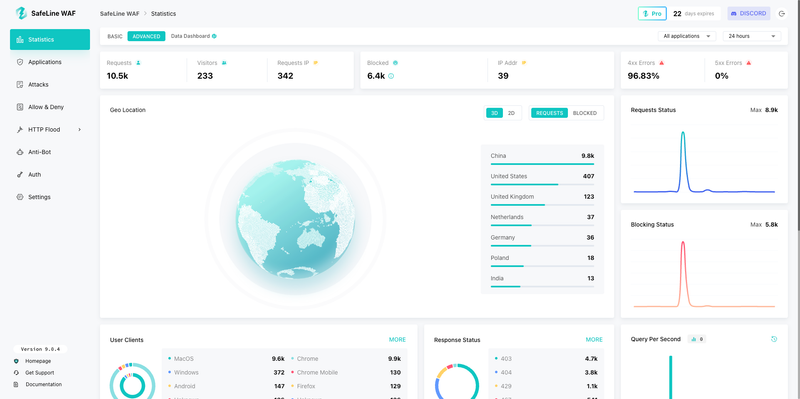
Task: Open the Documentation link
Action: (x=43, y=385)
